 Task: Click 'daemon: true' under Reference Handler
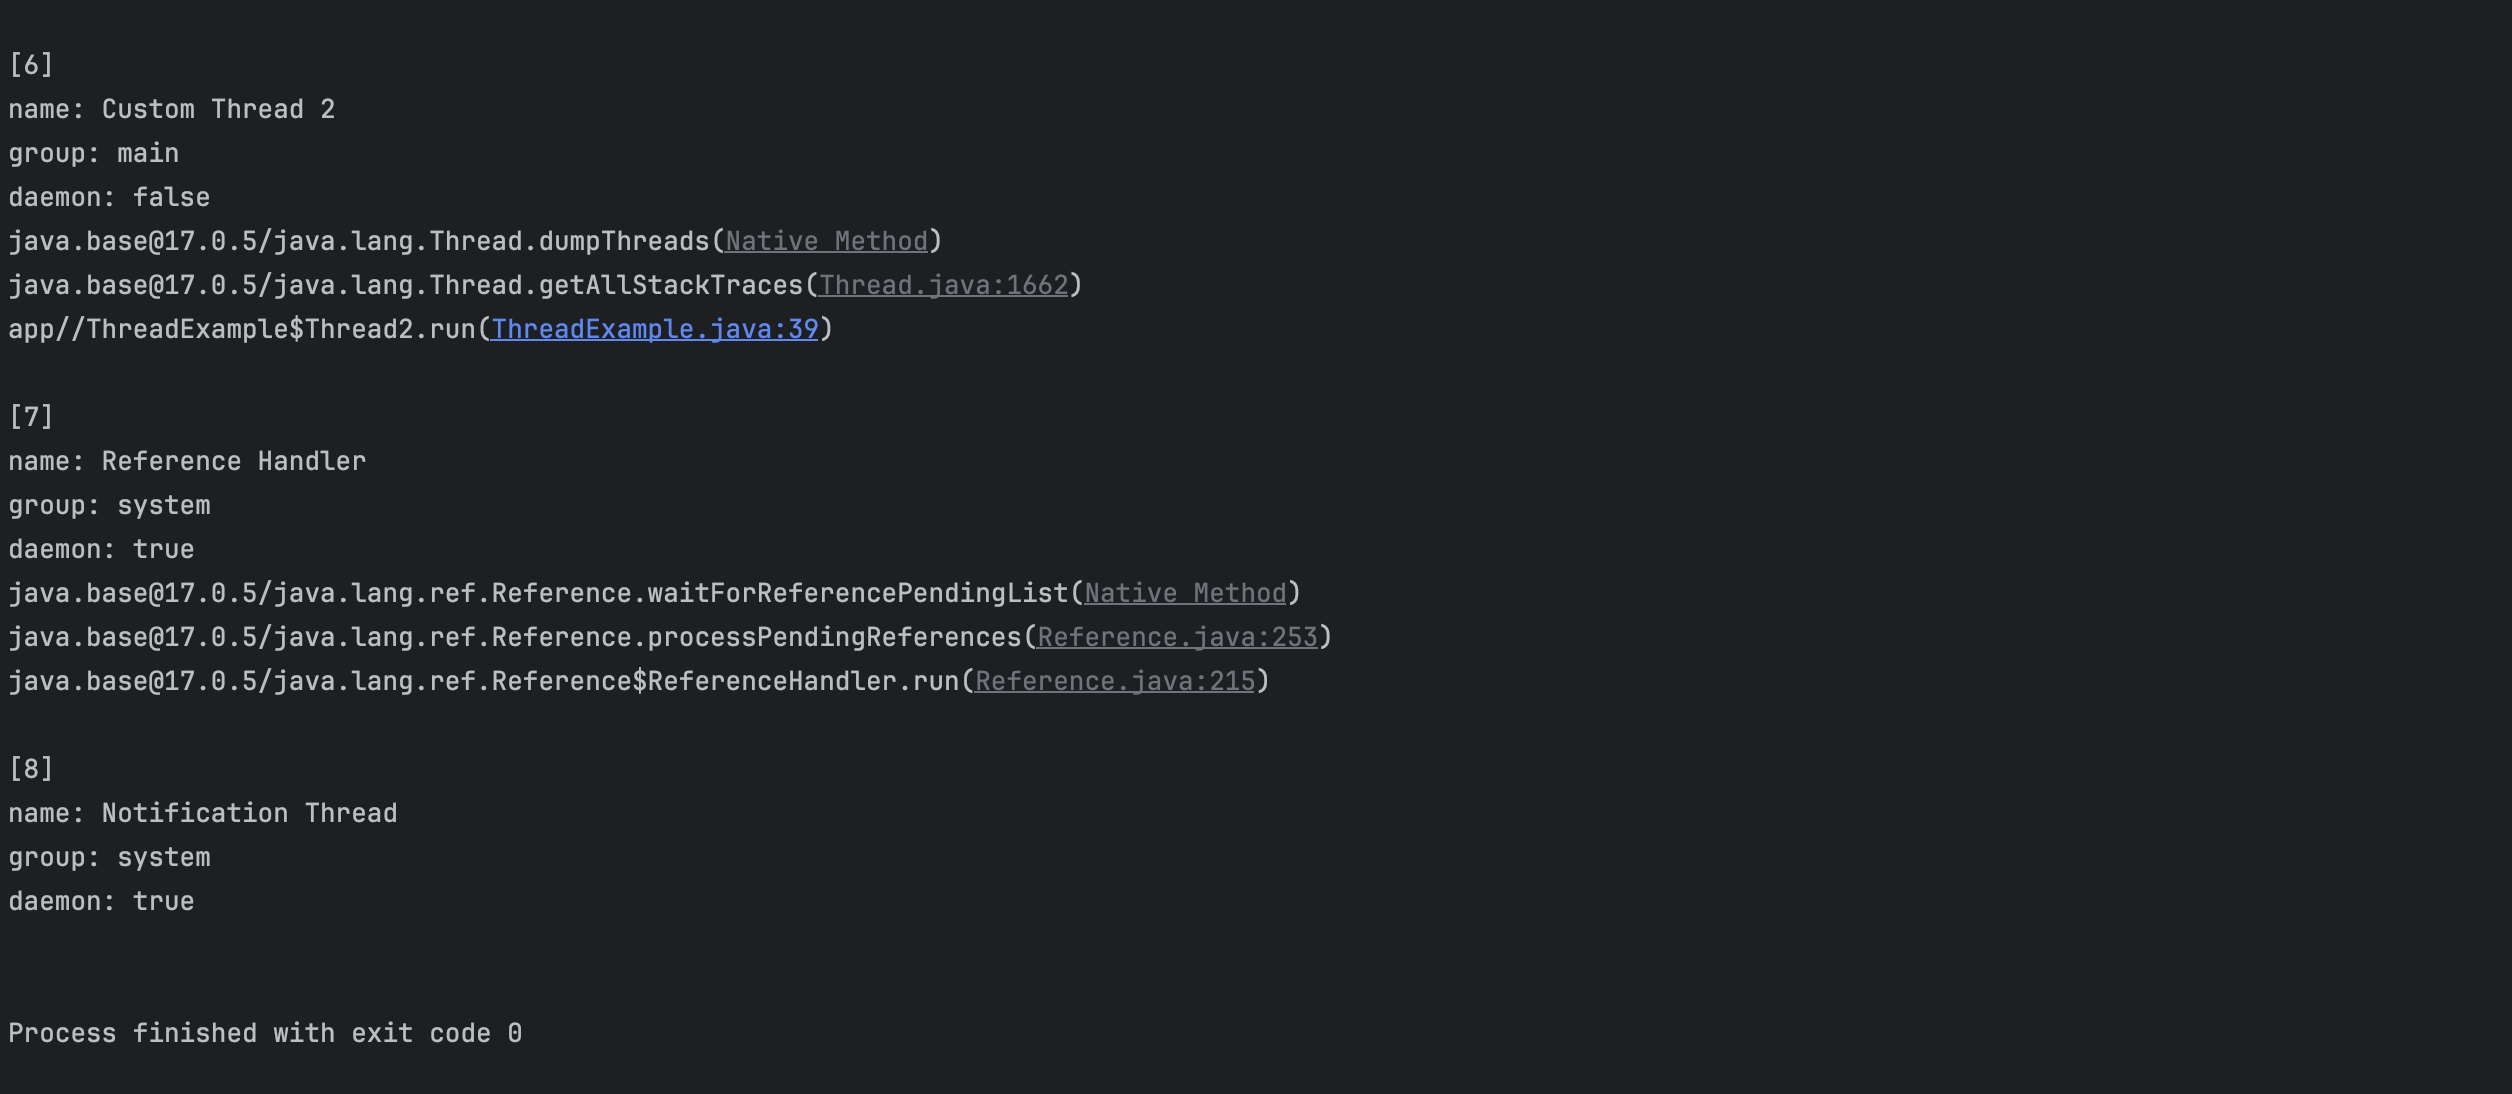click(102, 549)
